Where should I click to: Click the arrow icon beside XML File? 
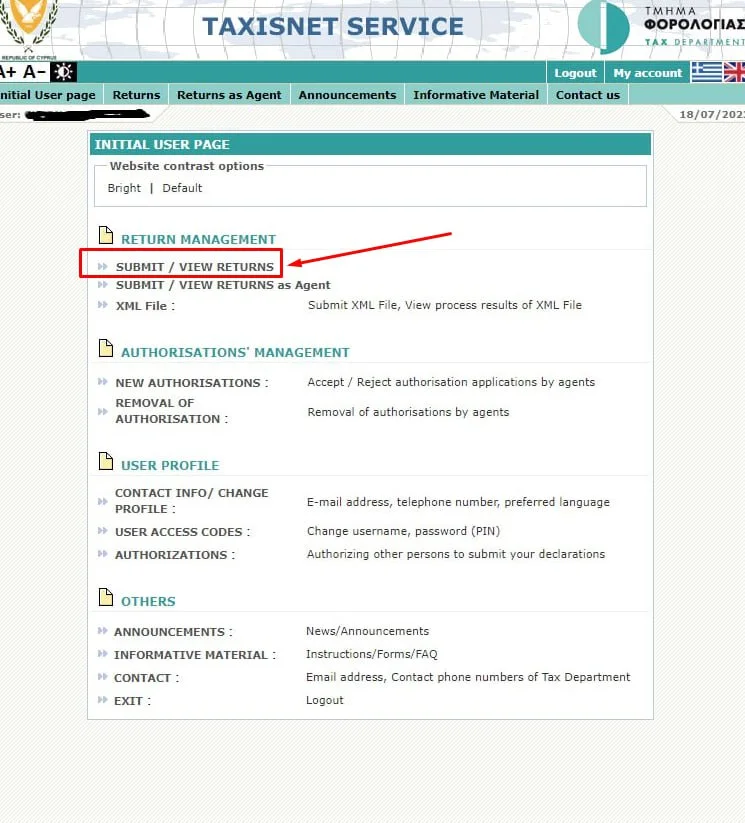103,305
